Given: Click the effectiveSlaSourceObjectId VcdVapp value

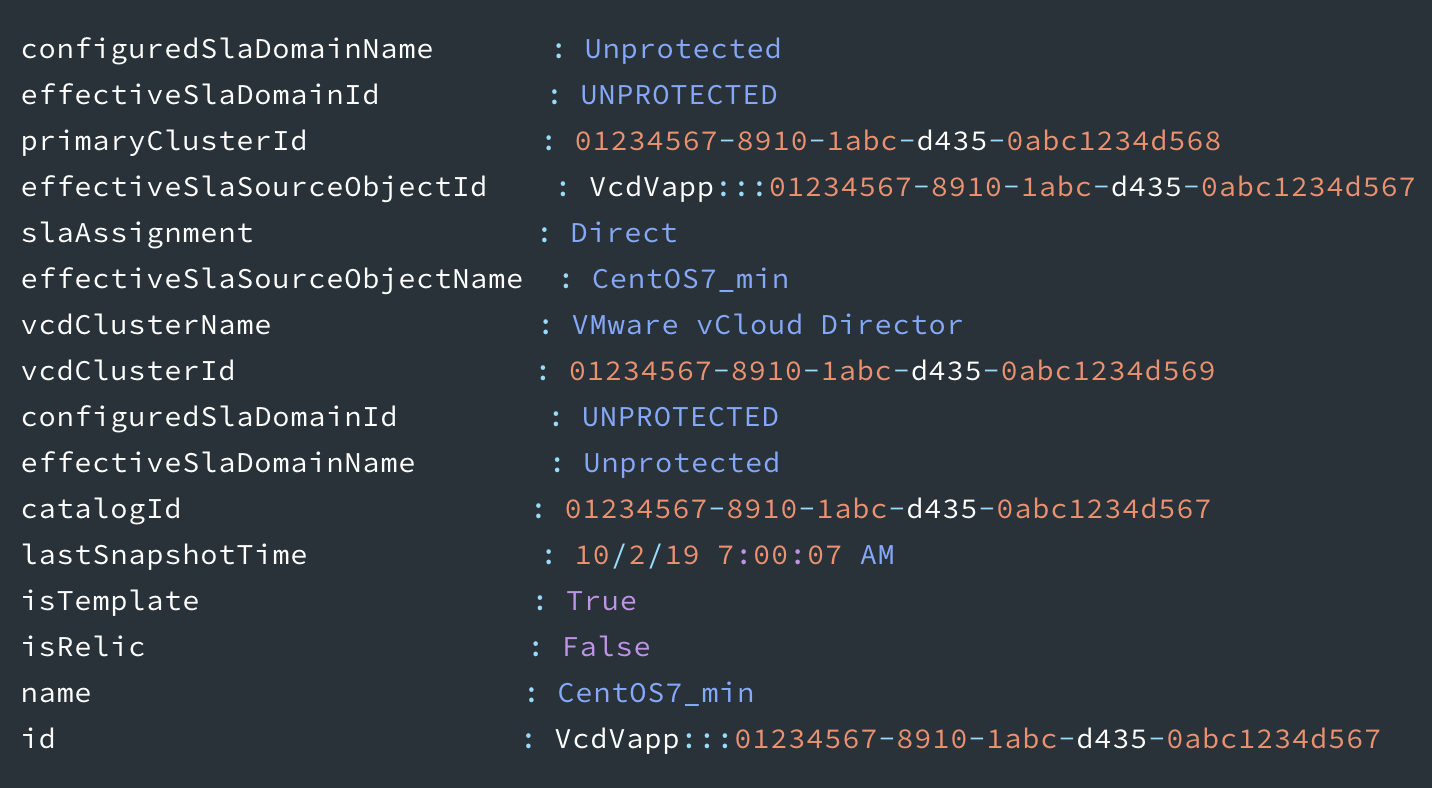Looking at the screenshot, I should point(1002,187).
